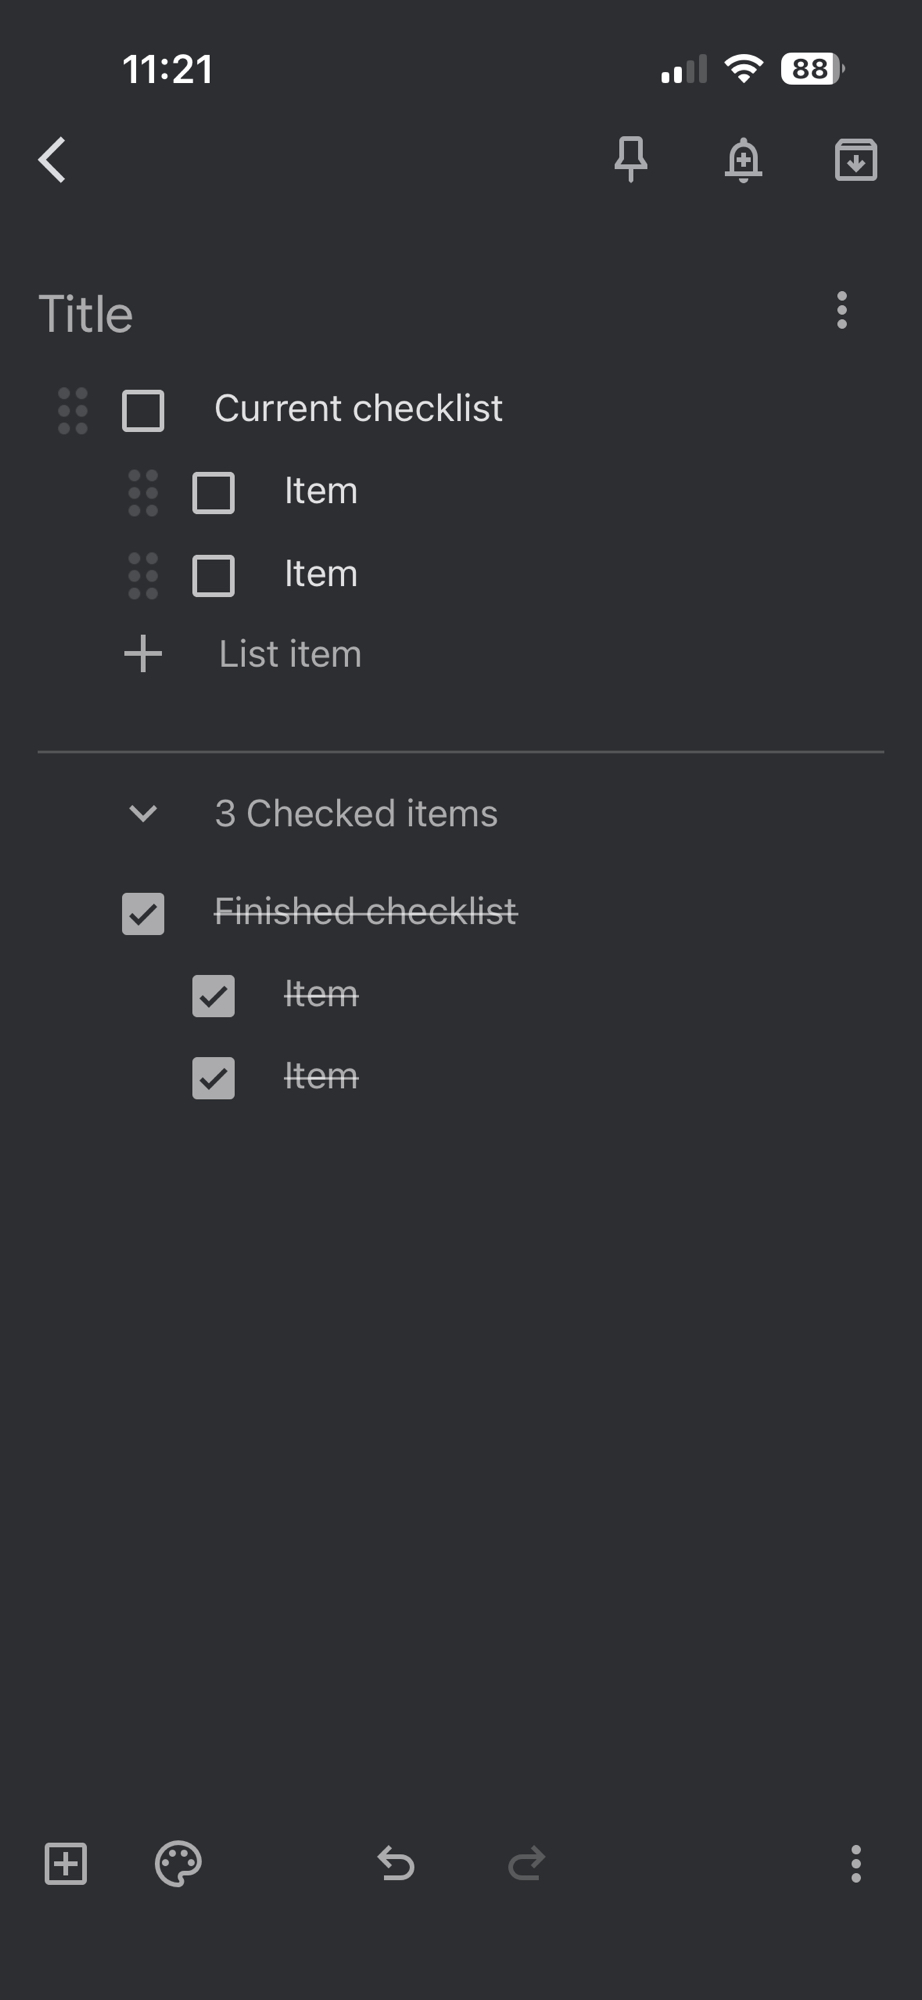The image size is (922, 2000).
Task: Open the background color palette icon
Action: click(178, 1864)
